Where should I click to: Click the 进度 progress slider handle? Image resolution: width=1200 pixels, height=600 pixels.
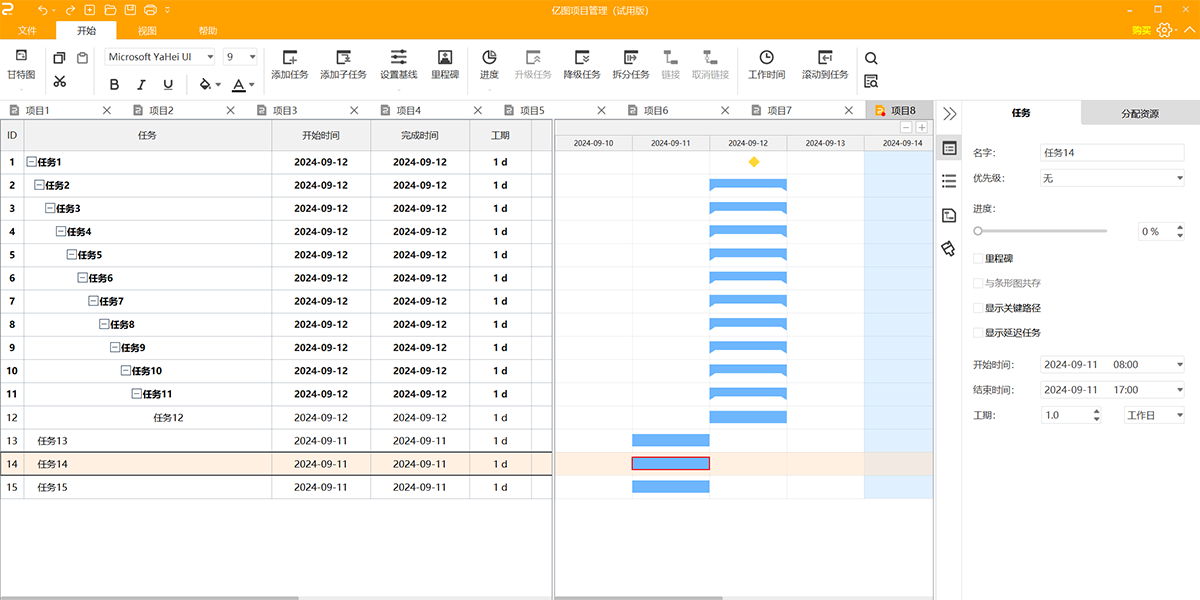pyautogui.click(x=978, y=231)
